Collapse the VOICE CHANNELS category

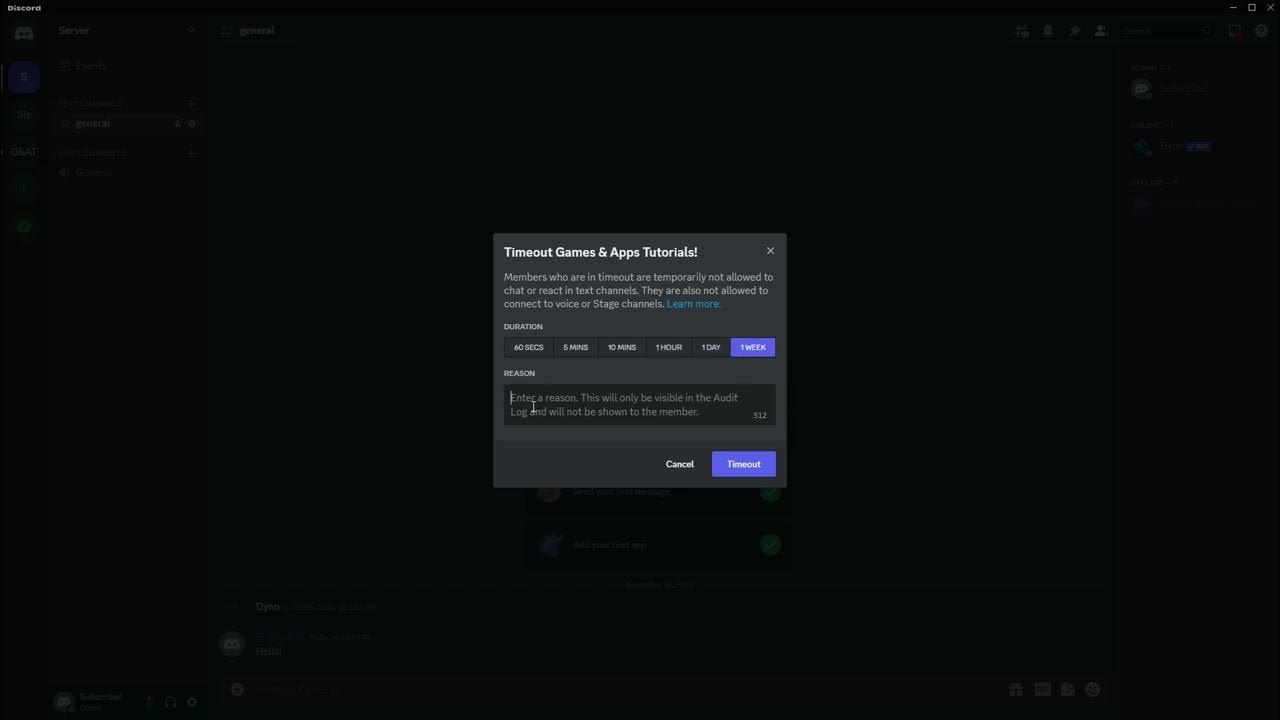(x=92, y=153)
